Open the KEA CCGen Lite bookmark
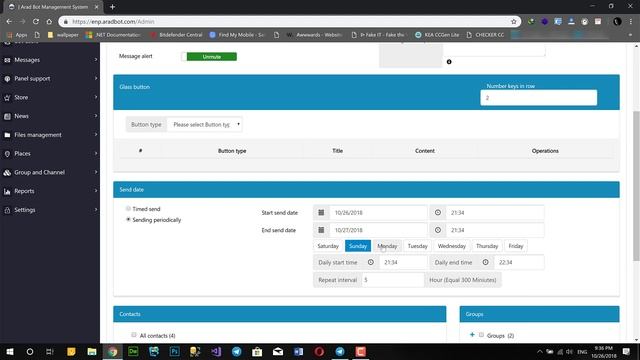Image resolution: width=640 pixels, height=360 pixels. (437, 35)
